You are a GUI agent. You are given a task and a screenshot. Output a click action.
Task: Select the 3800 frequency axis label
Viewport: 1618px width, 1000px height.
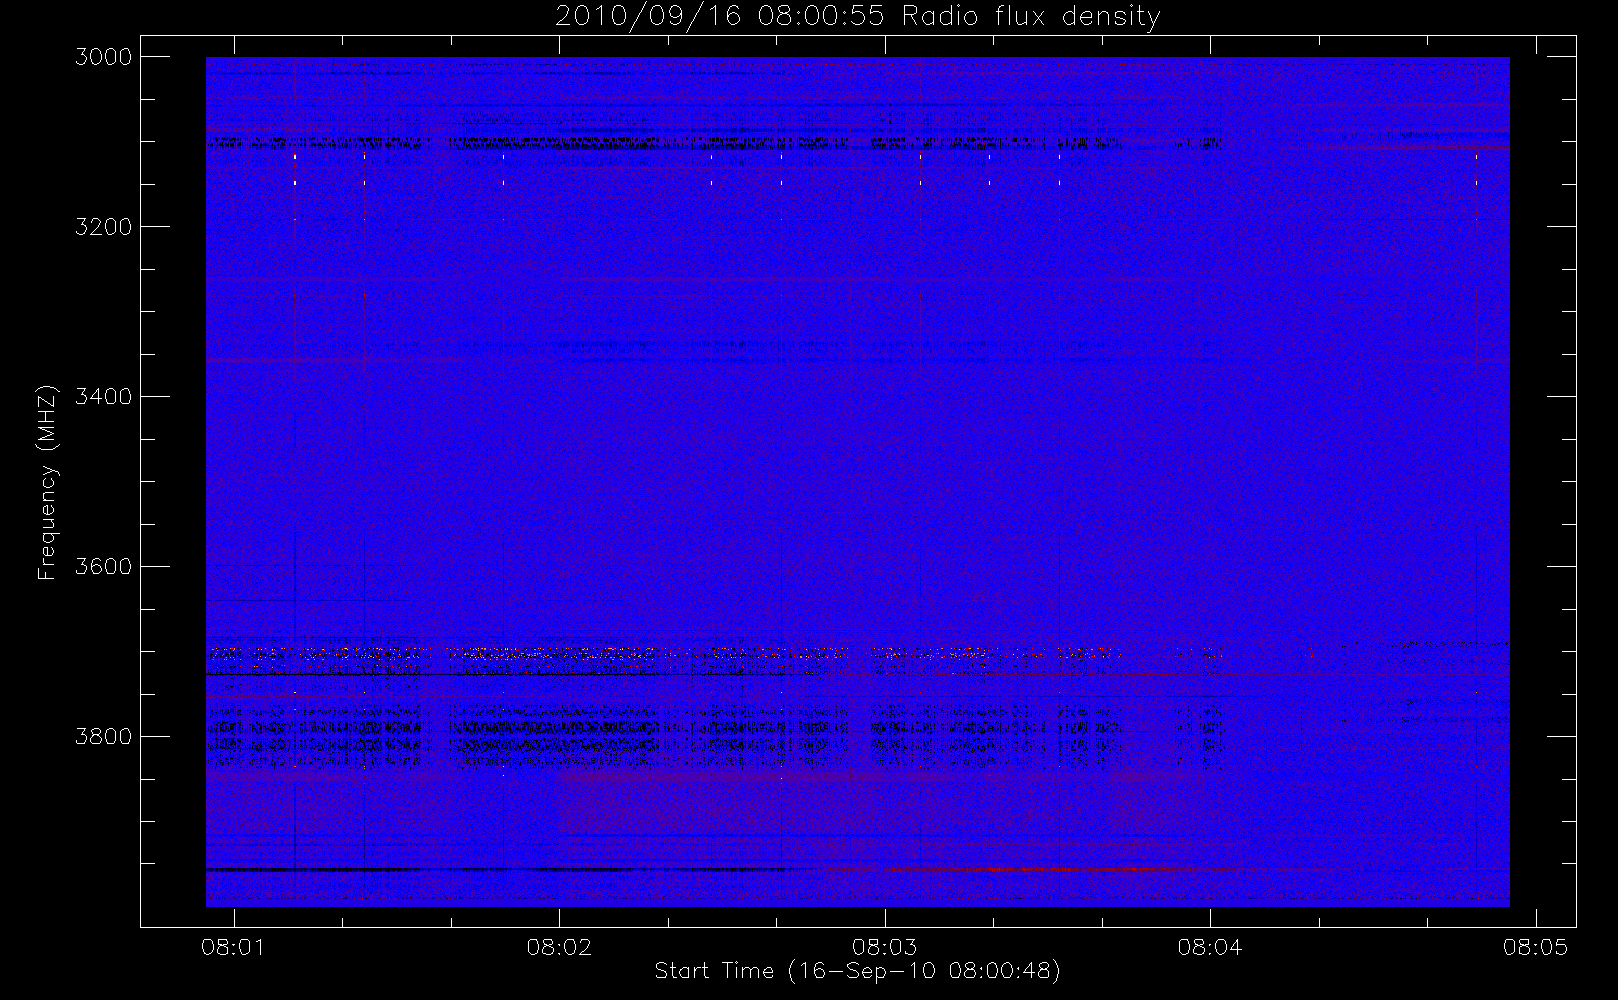[104, 737]
